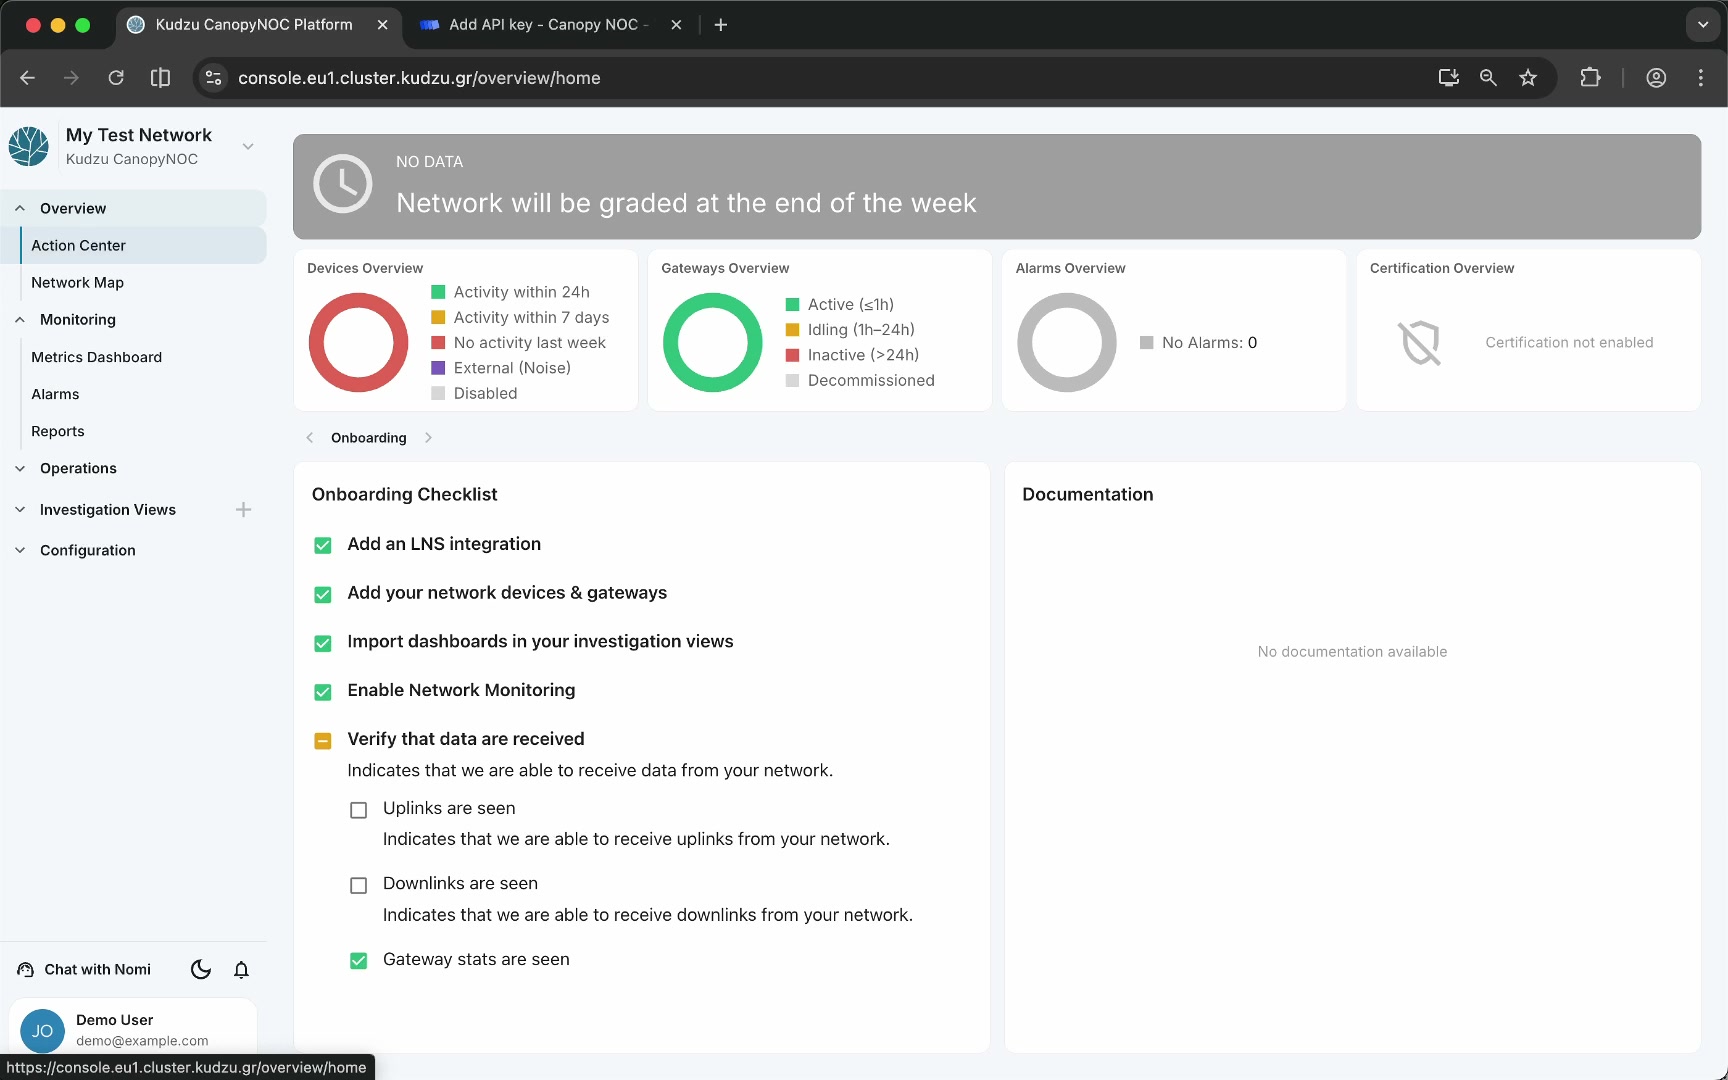Click Chat with Nomi label

(98, 969)
